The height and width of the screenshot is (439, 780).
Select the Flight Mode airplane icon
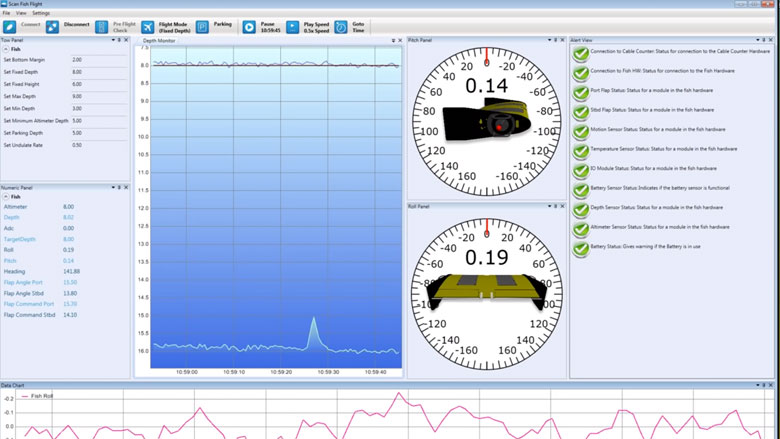[x=148, y=26]
